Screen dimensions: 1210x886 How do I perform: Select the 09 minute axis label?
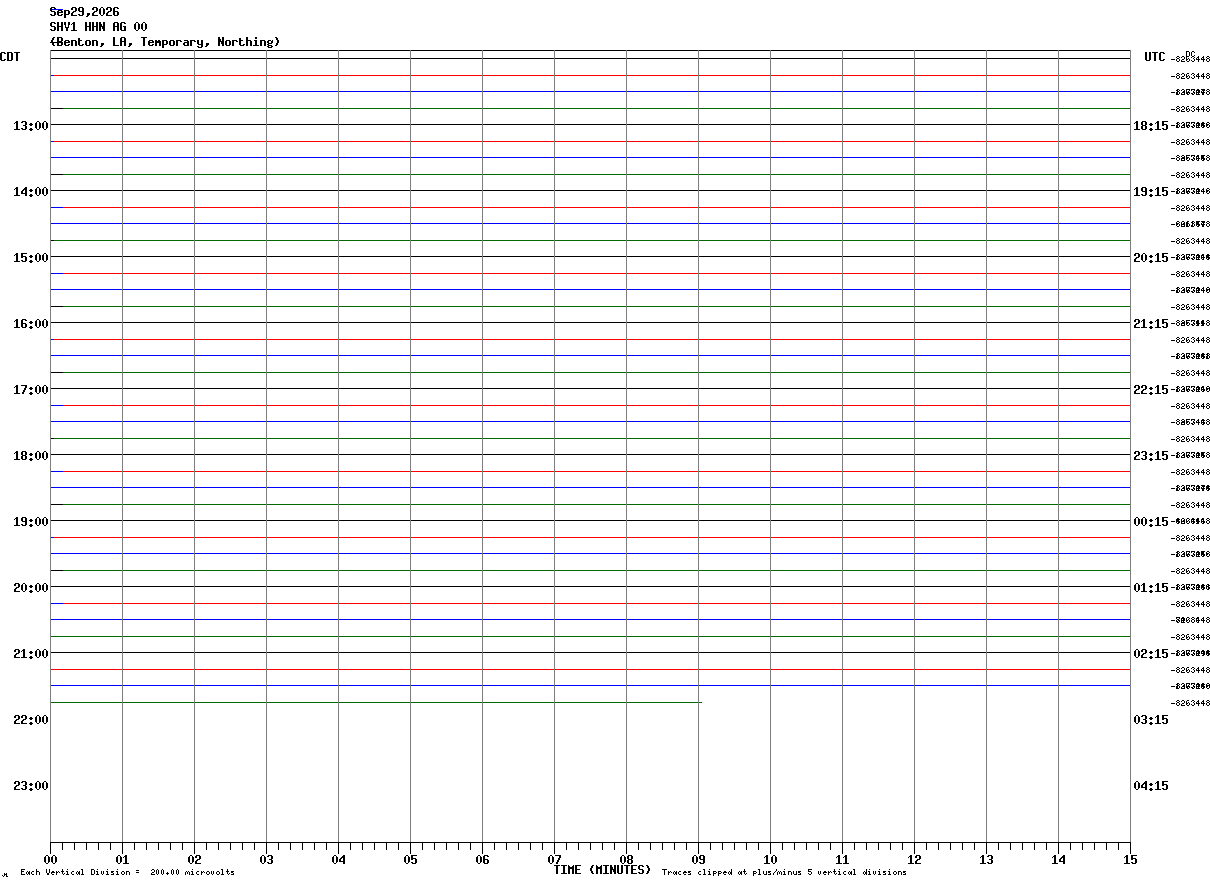pos(698,859)
